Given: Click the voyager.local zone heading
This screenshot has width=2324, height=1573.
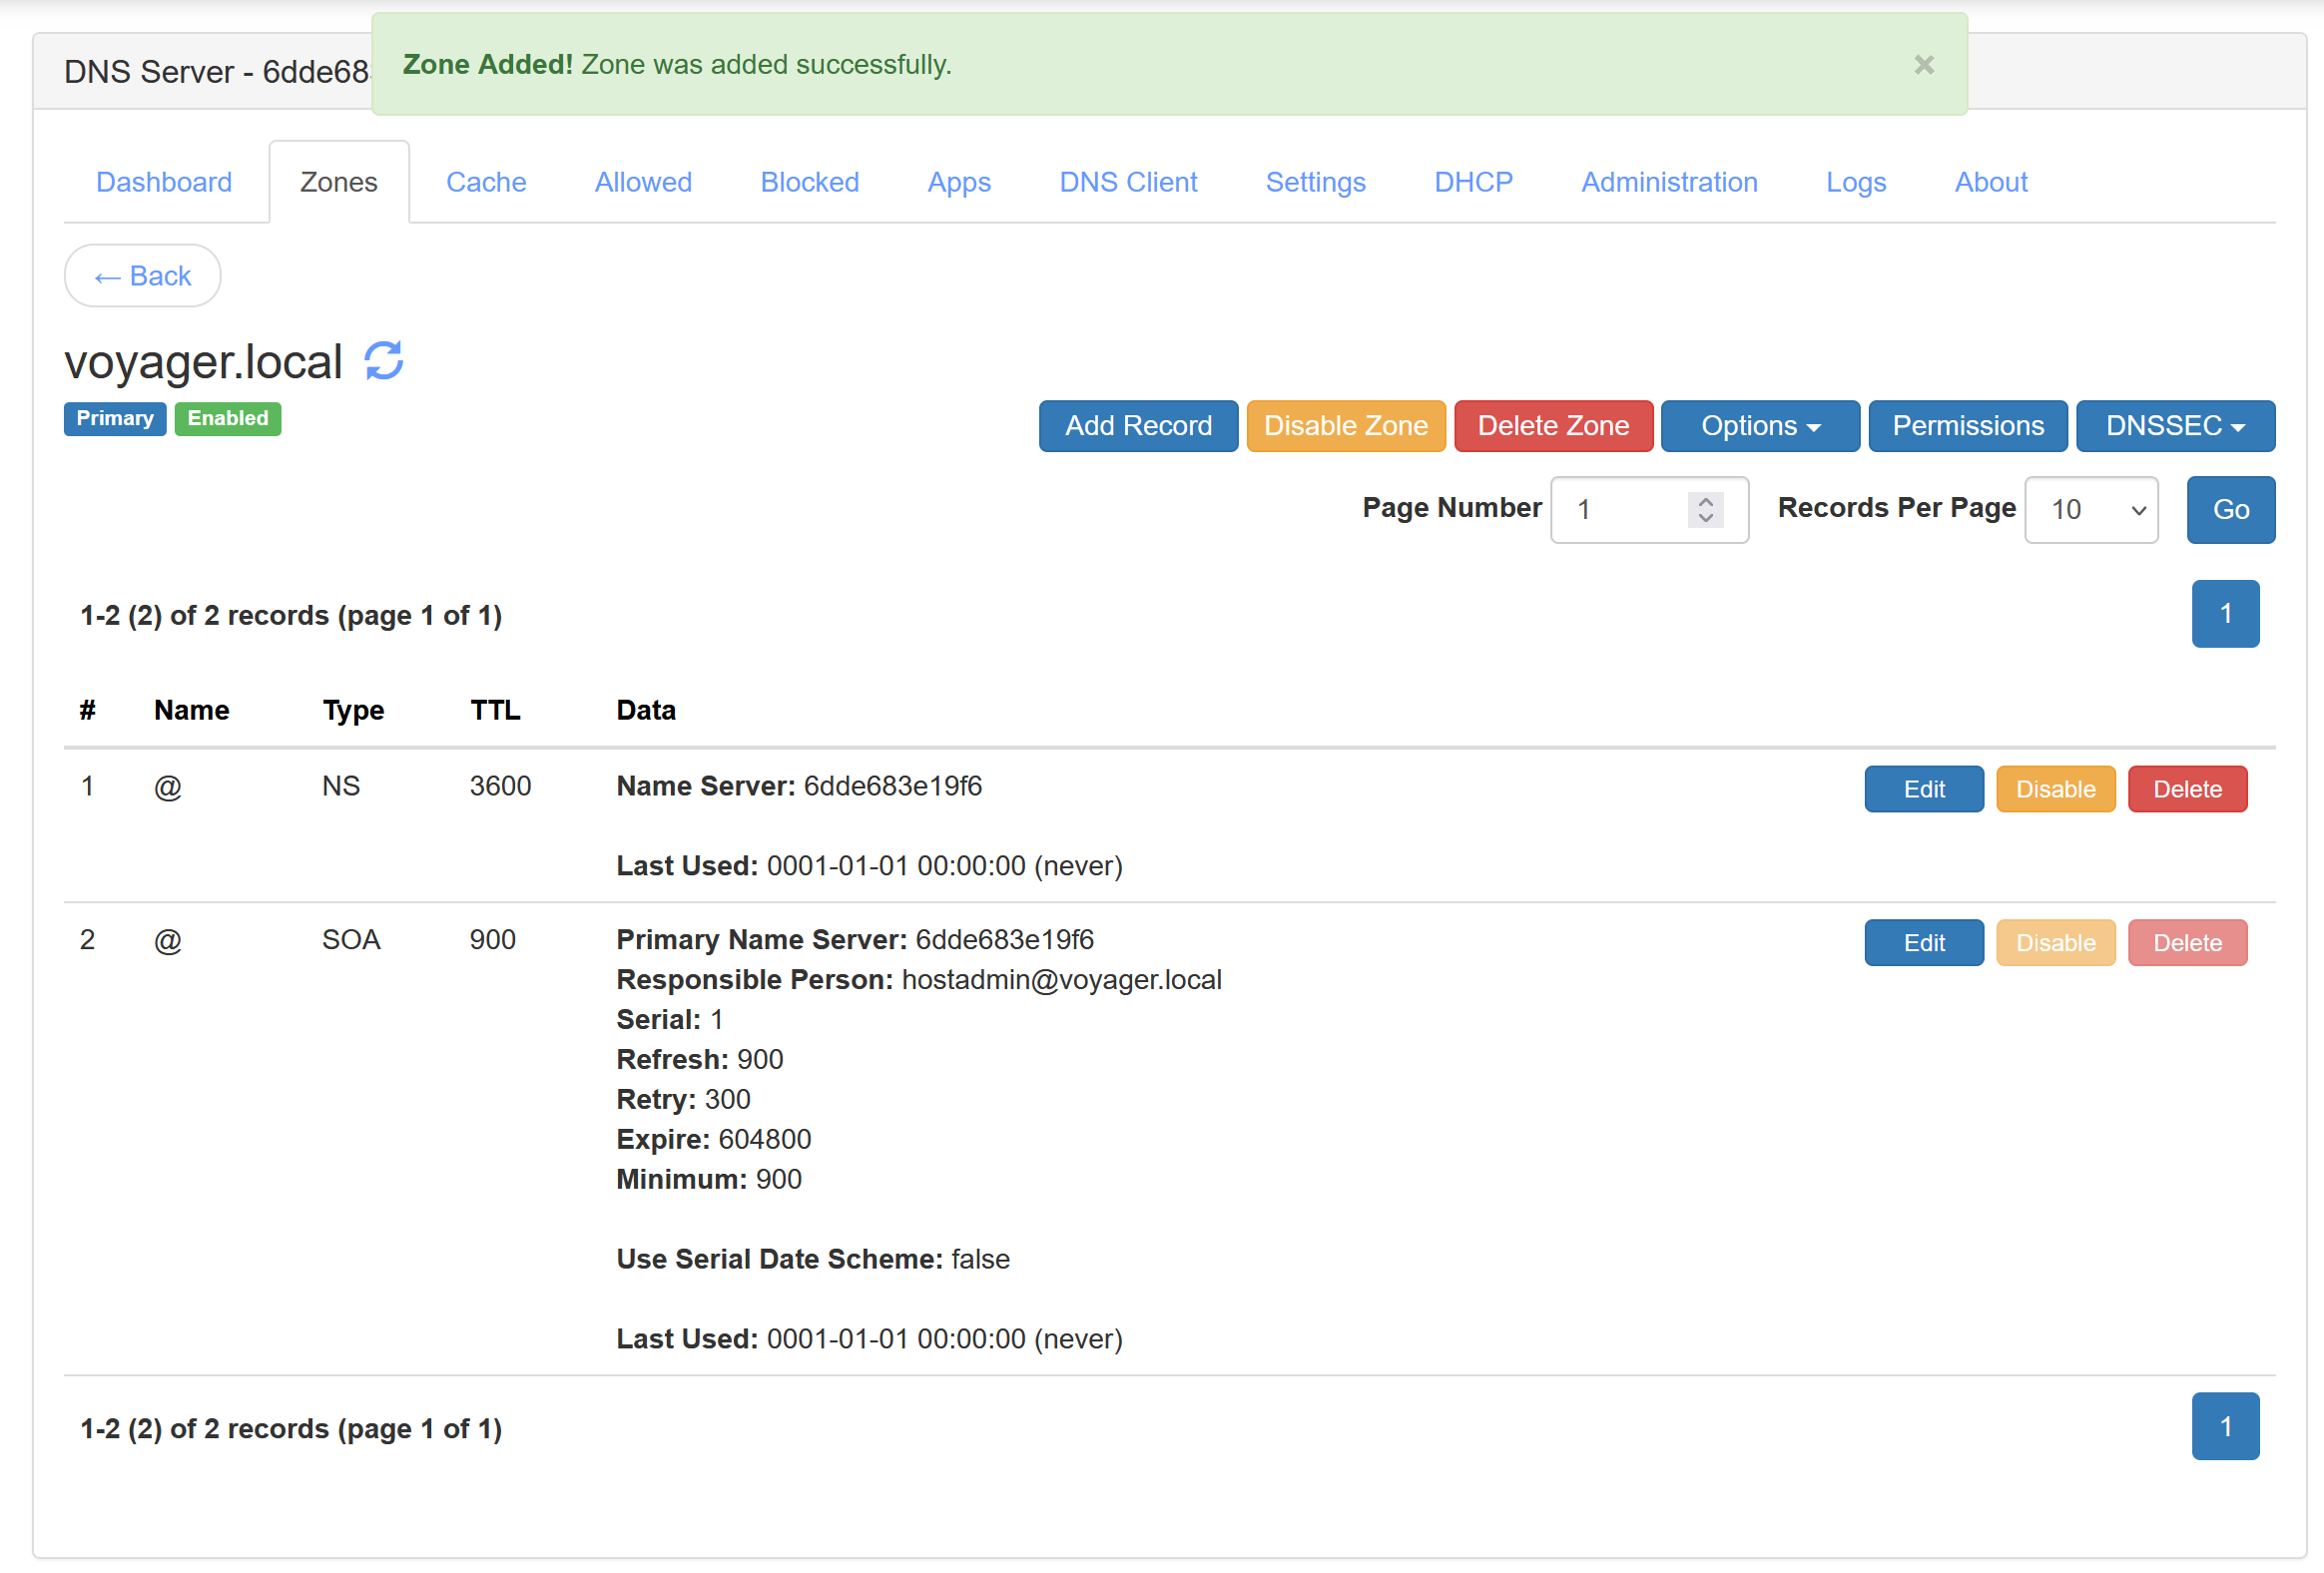Looking at the screenshot, I should tap(203, 362).
